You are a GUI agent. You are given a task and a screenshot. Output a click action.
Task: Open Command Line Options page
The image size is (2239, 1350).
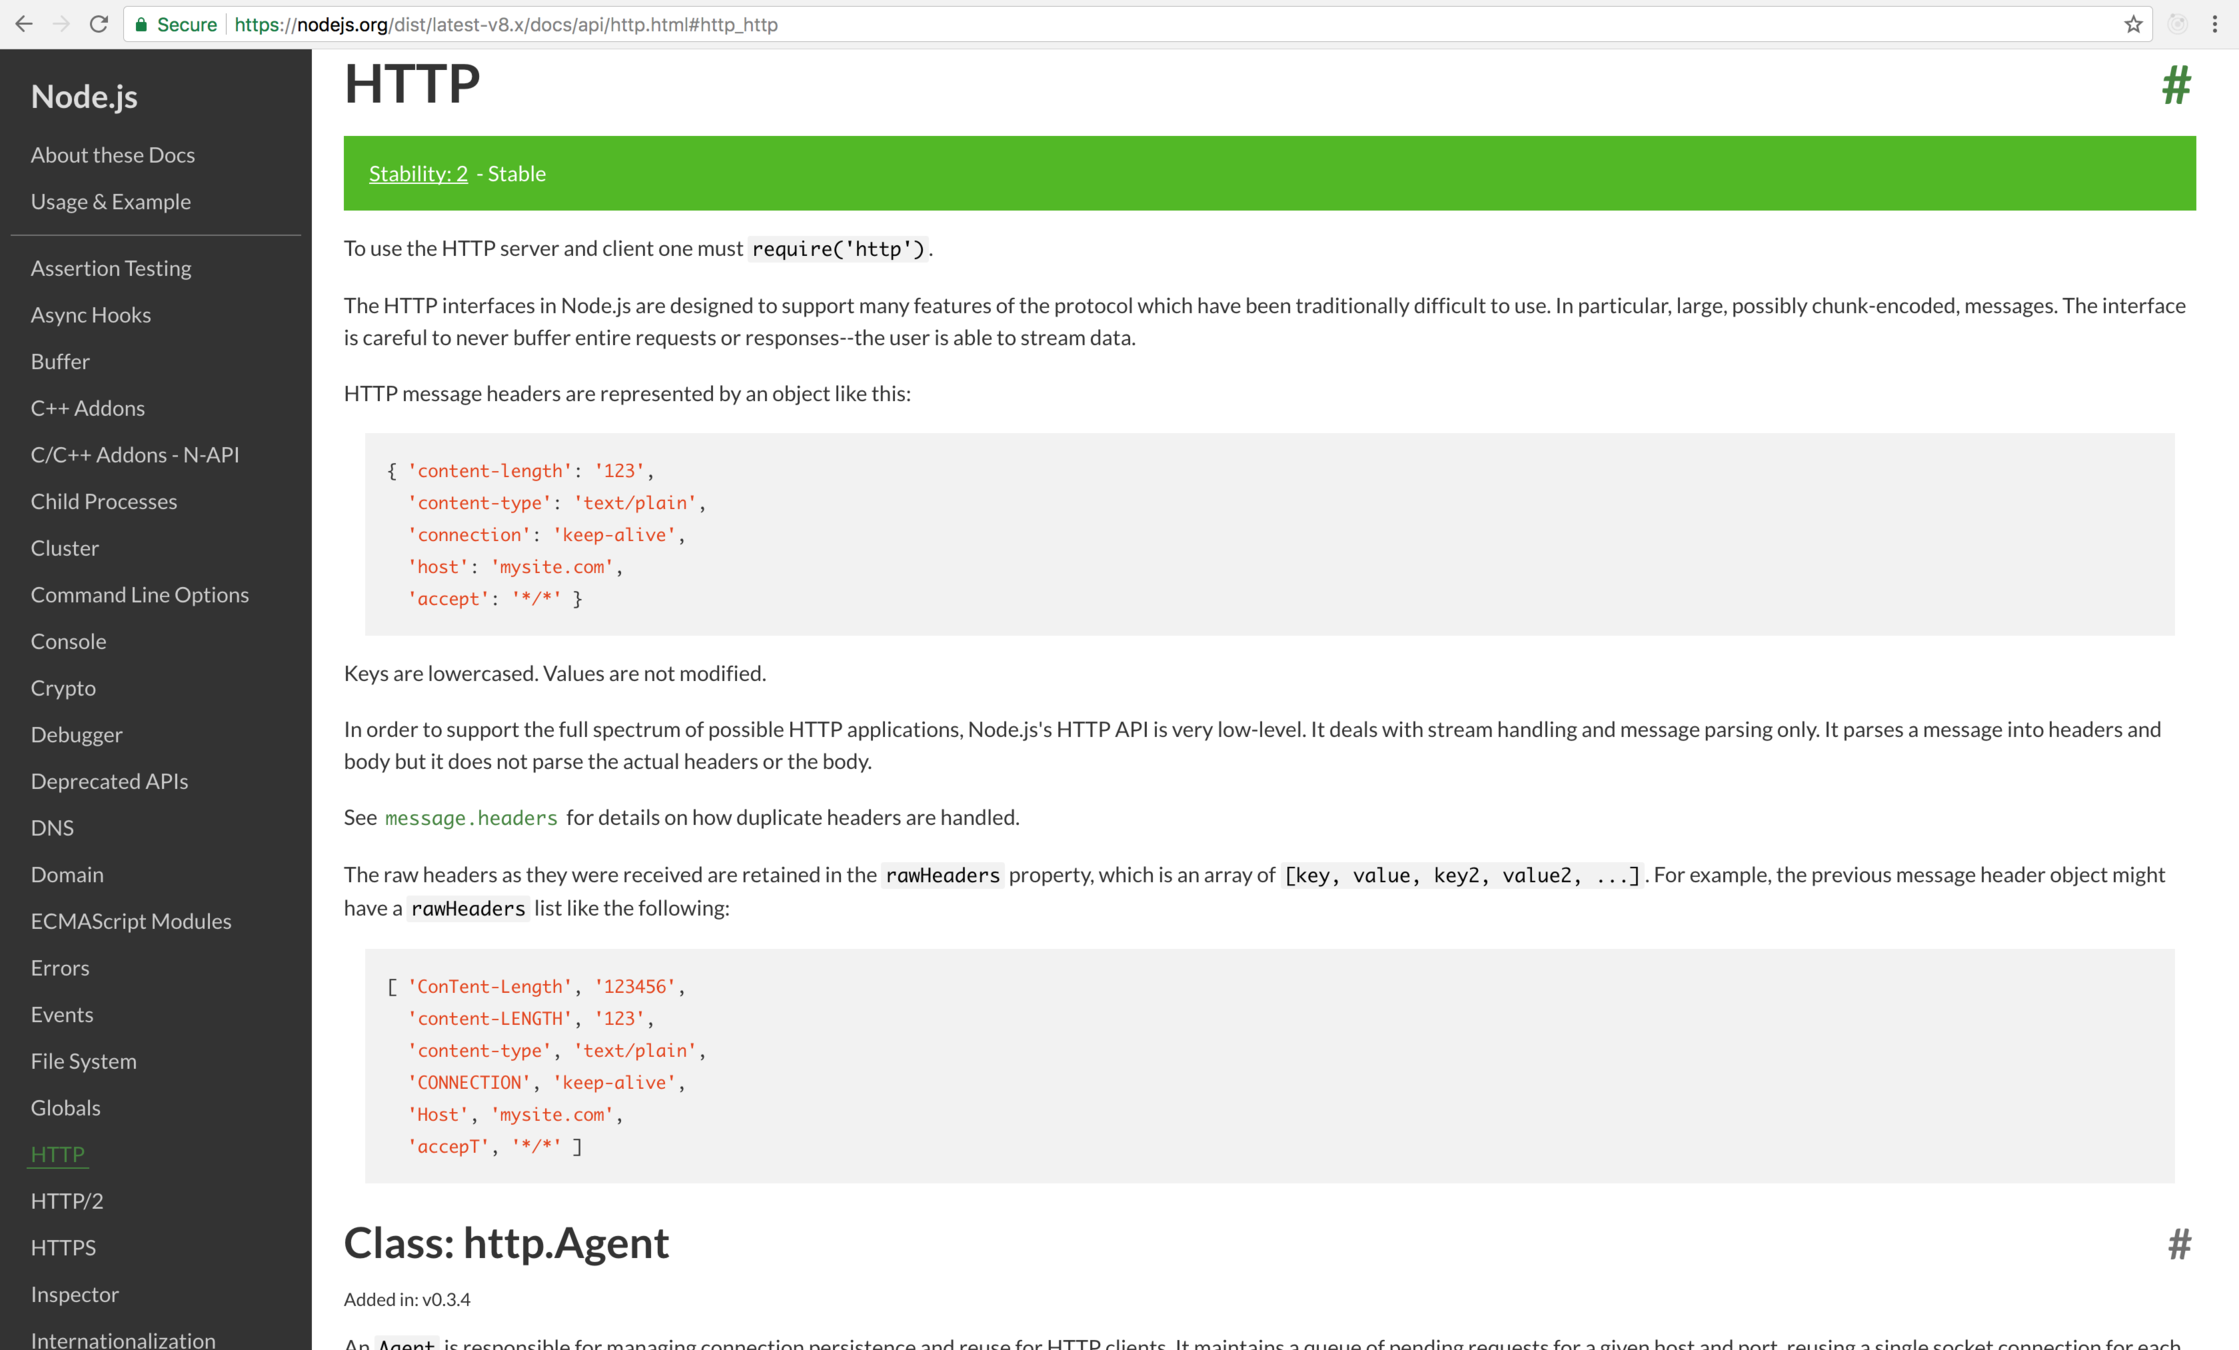click(140, 594)
